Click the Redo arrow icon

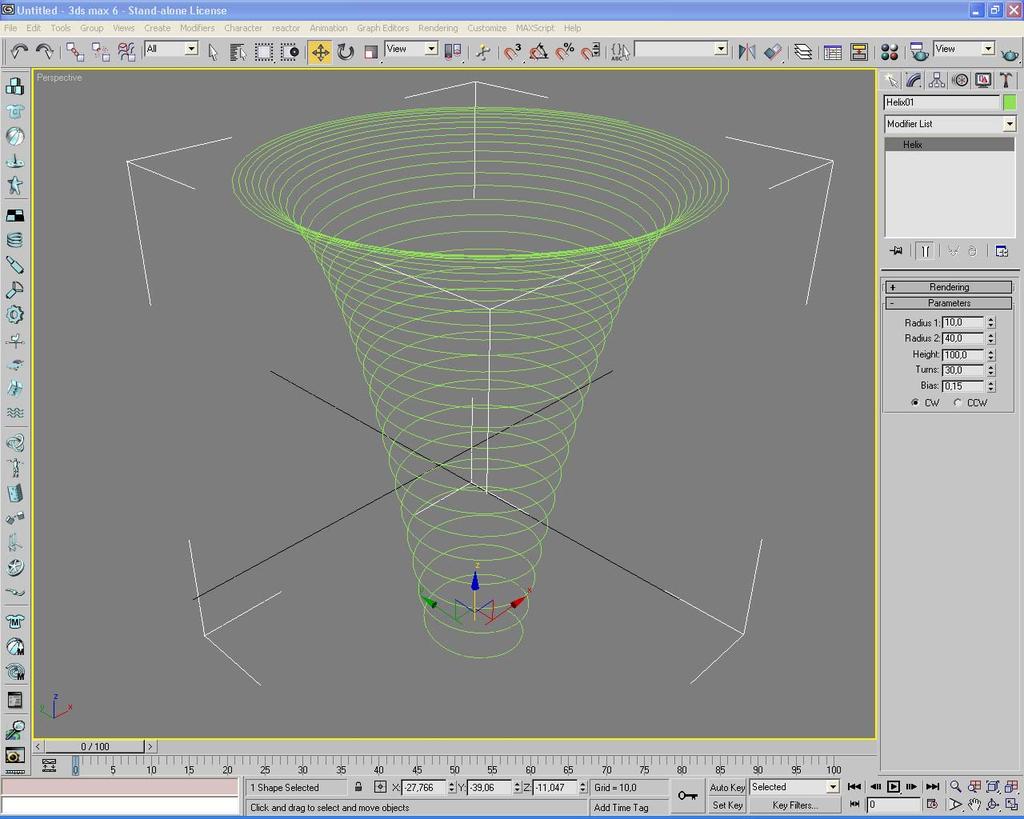44,51
